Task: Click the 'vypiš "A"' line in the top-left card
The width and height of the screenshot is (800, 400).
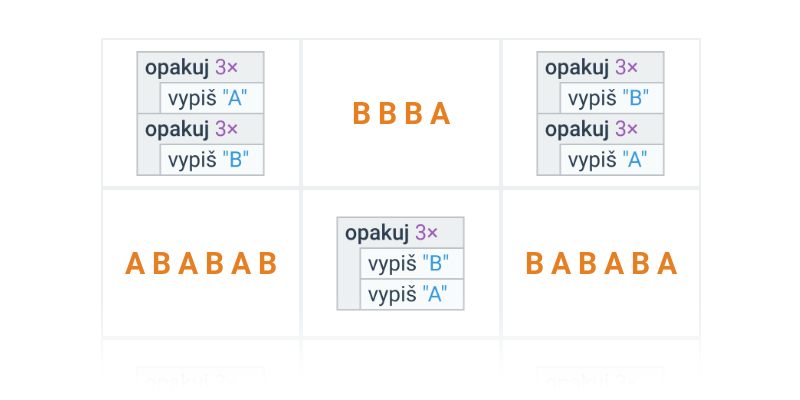Action: click(212, 98)
